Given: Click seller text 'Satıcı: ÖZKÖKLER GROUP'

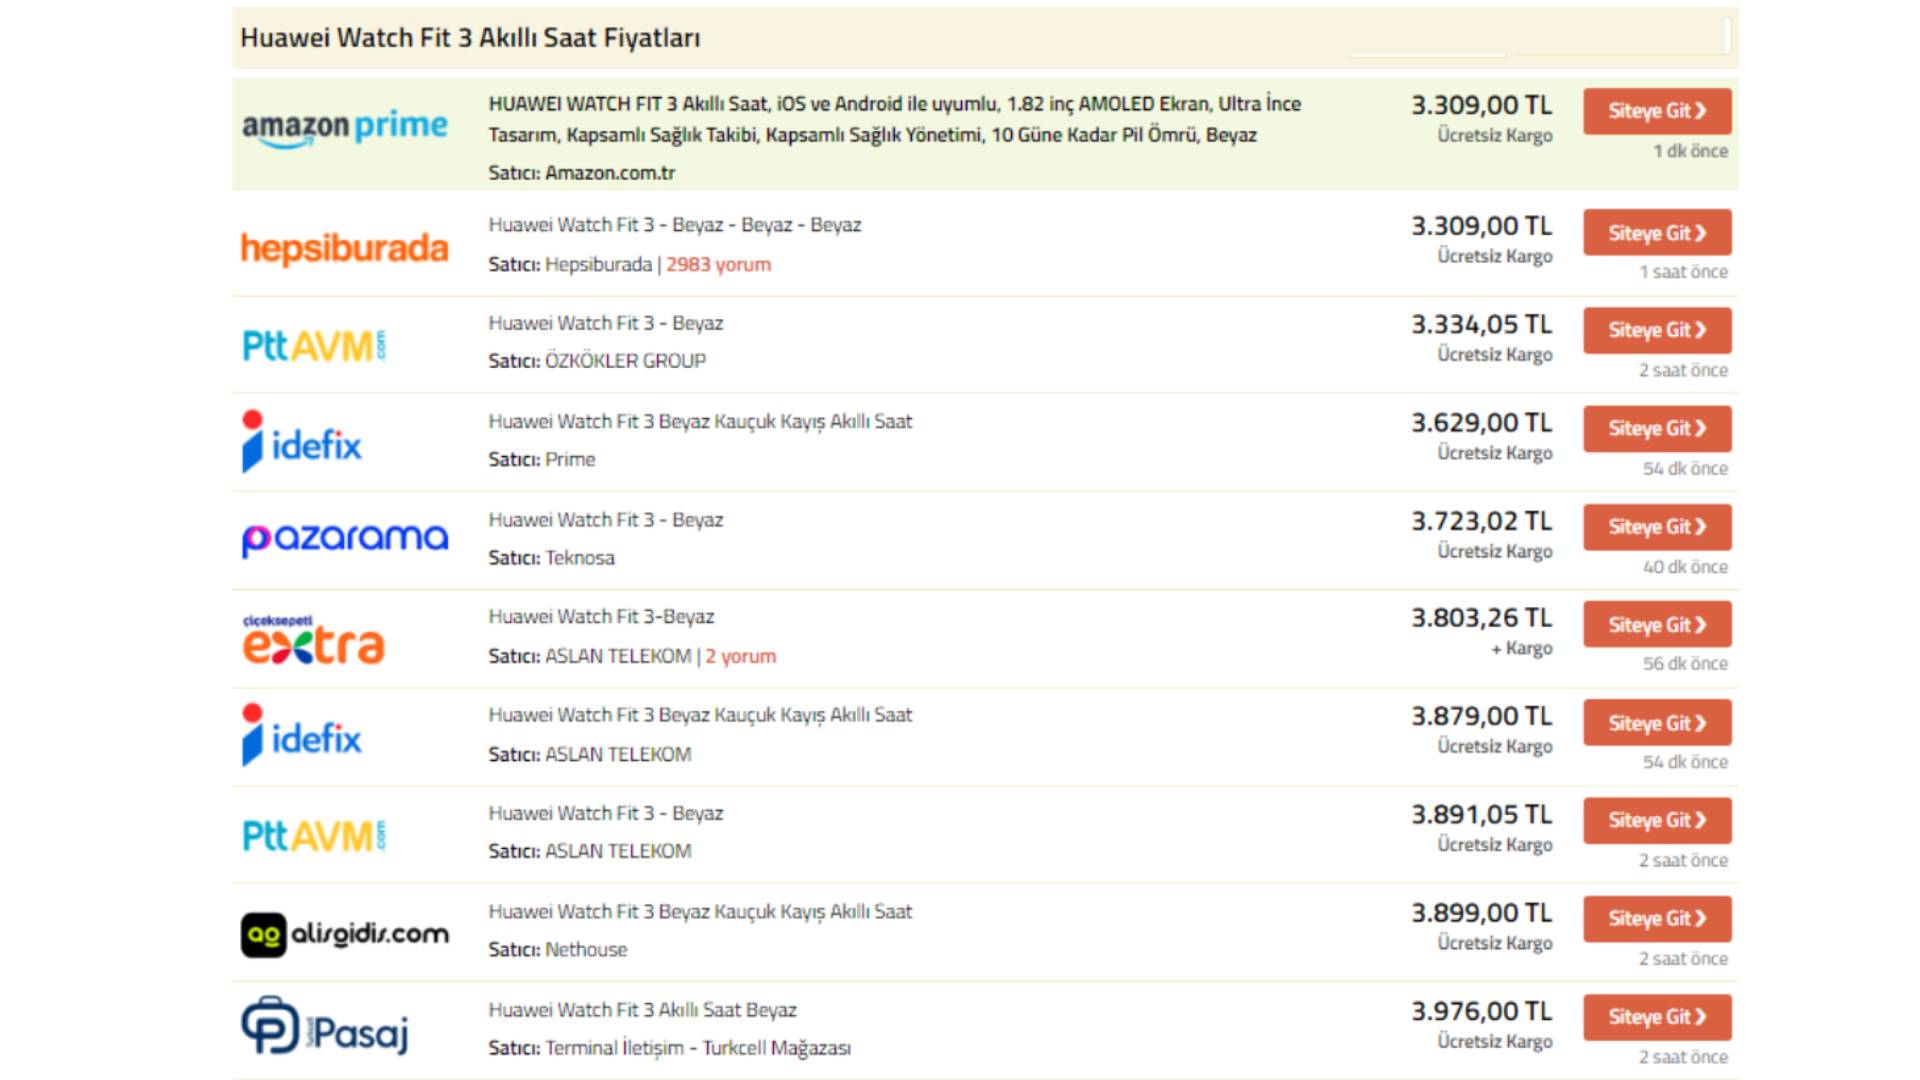Looking at the screenshot, I should 597,361.
